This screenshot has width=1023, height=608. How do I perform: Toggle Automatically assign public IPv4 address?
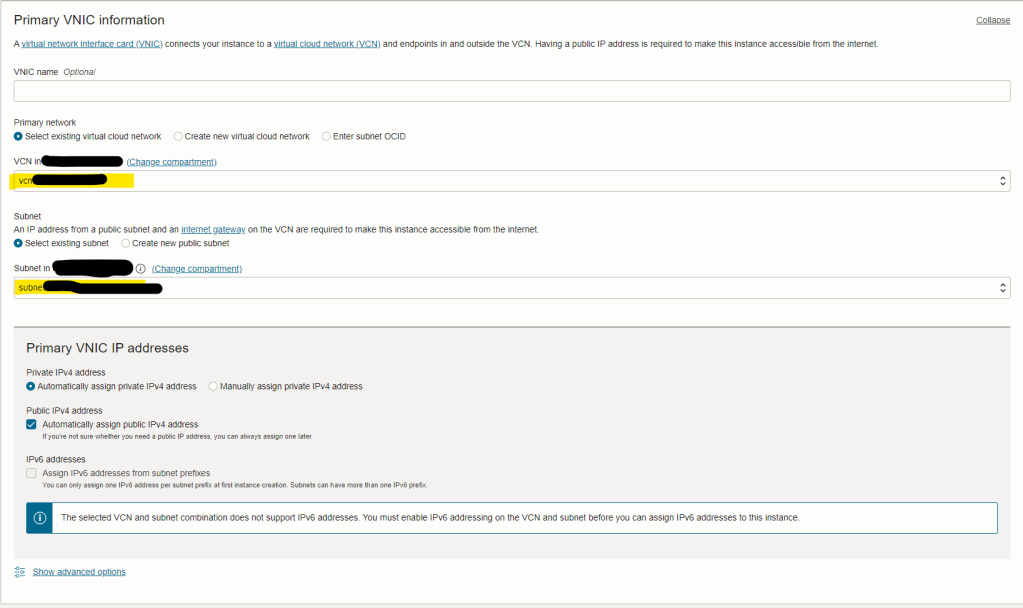point(32,425)
